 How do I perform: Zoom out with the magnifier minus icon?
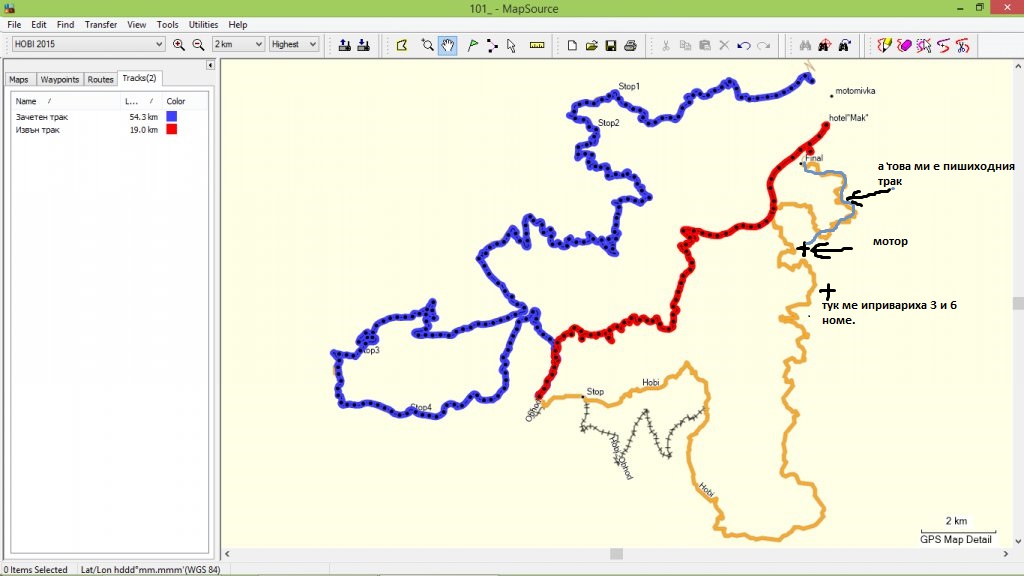click(x=199, y=44)
